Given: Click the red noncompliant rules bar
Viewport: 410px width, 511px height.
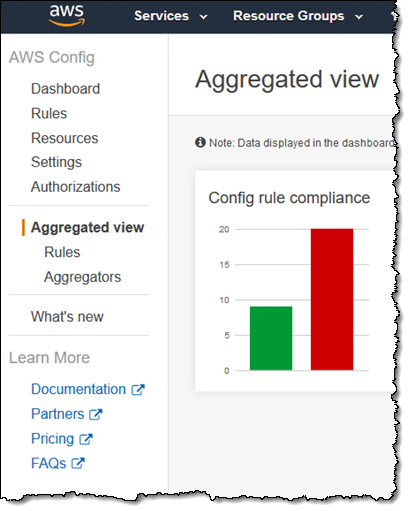Looking at the screenshot, I should pyautogui.click(x=332, y=299).
